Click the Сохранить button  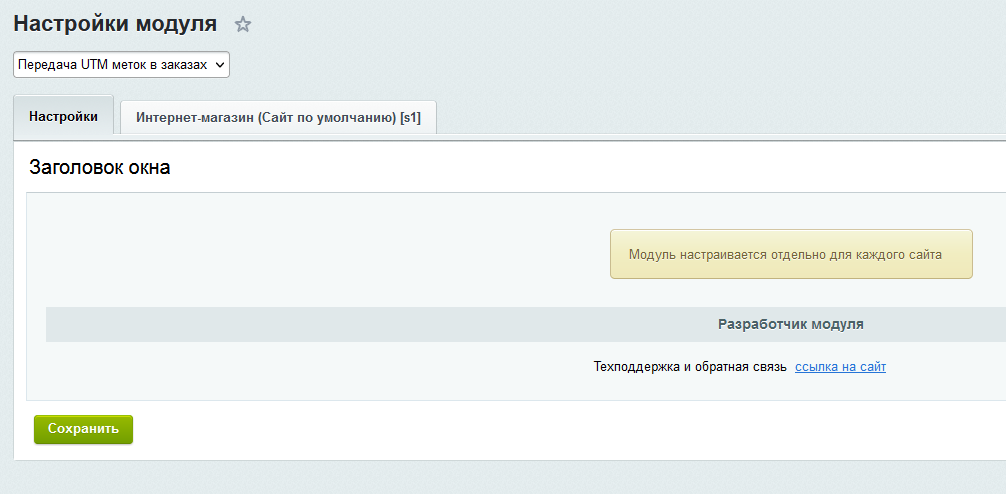pos(83,429)
